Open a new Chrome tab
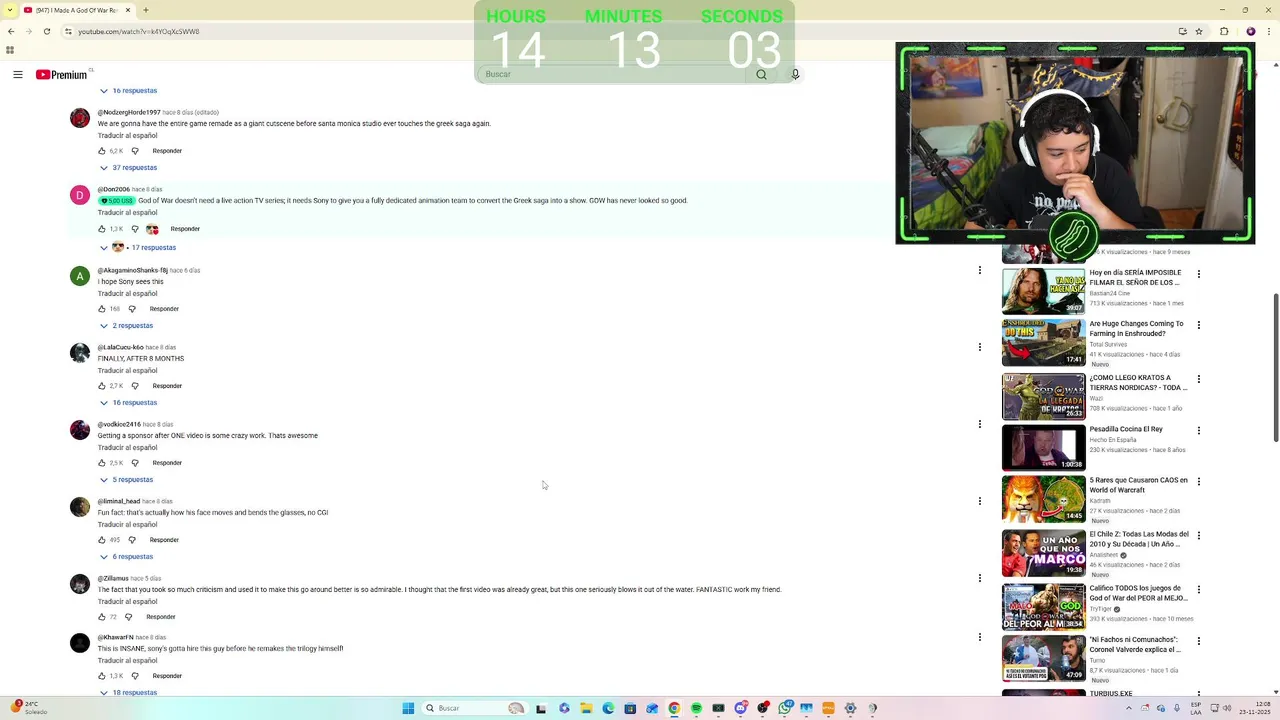Screen dimensions: 1280x720 click(x=146, y=10)
